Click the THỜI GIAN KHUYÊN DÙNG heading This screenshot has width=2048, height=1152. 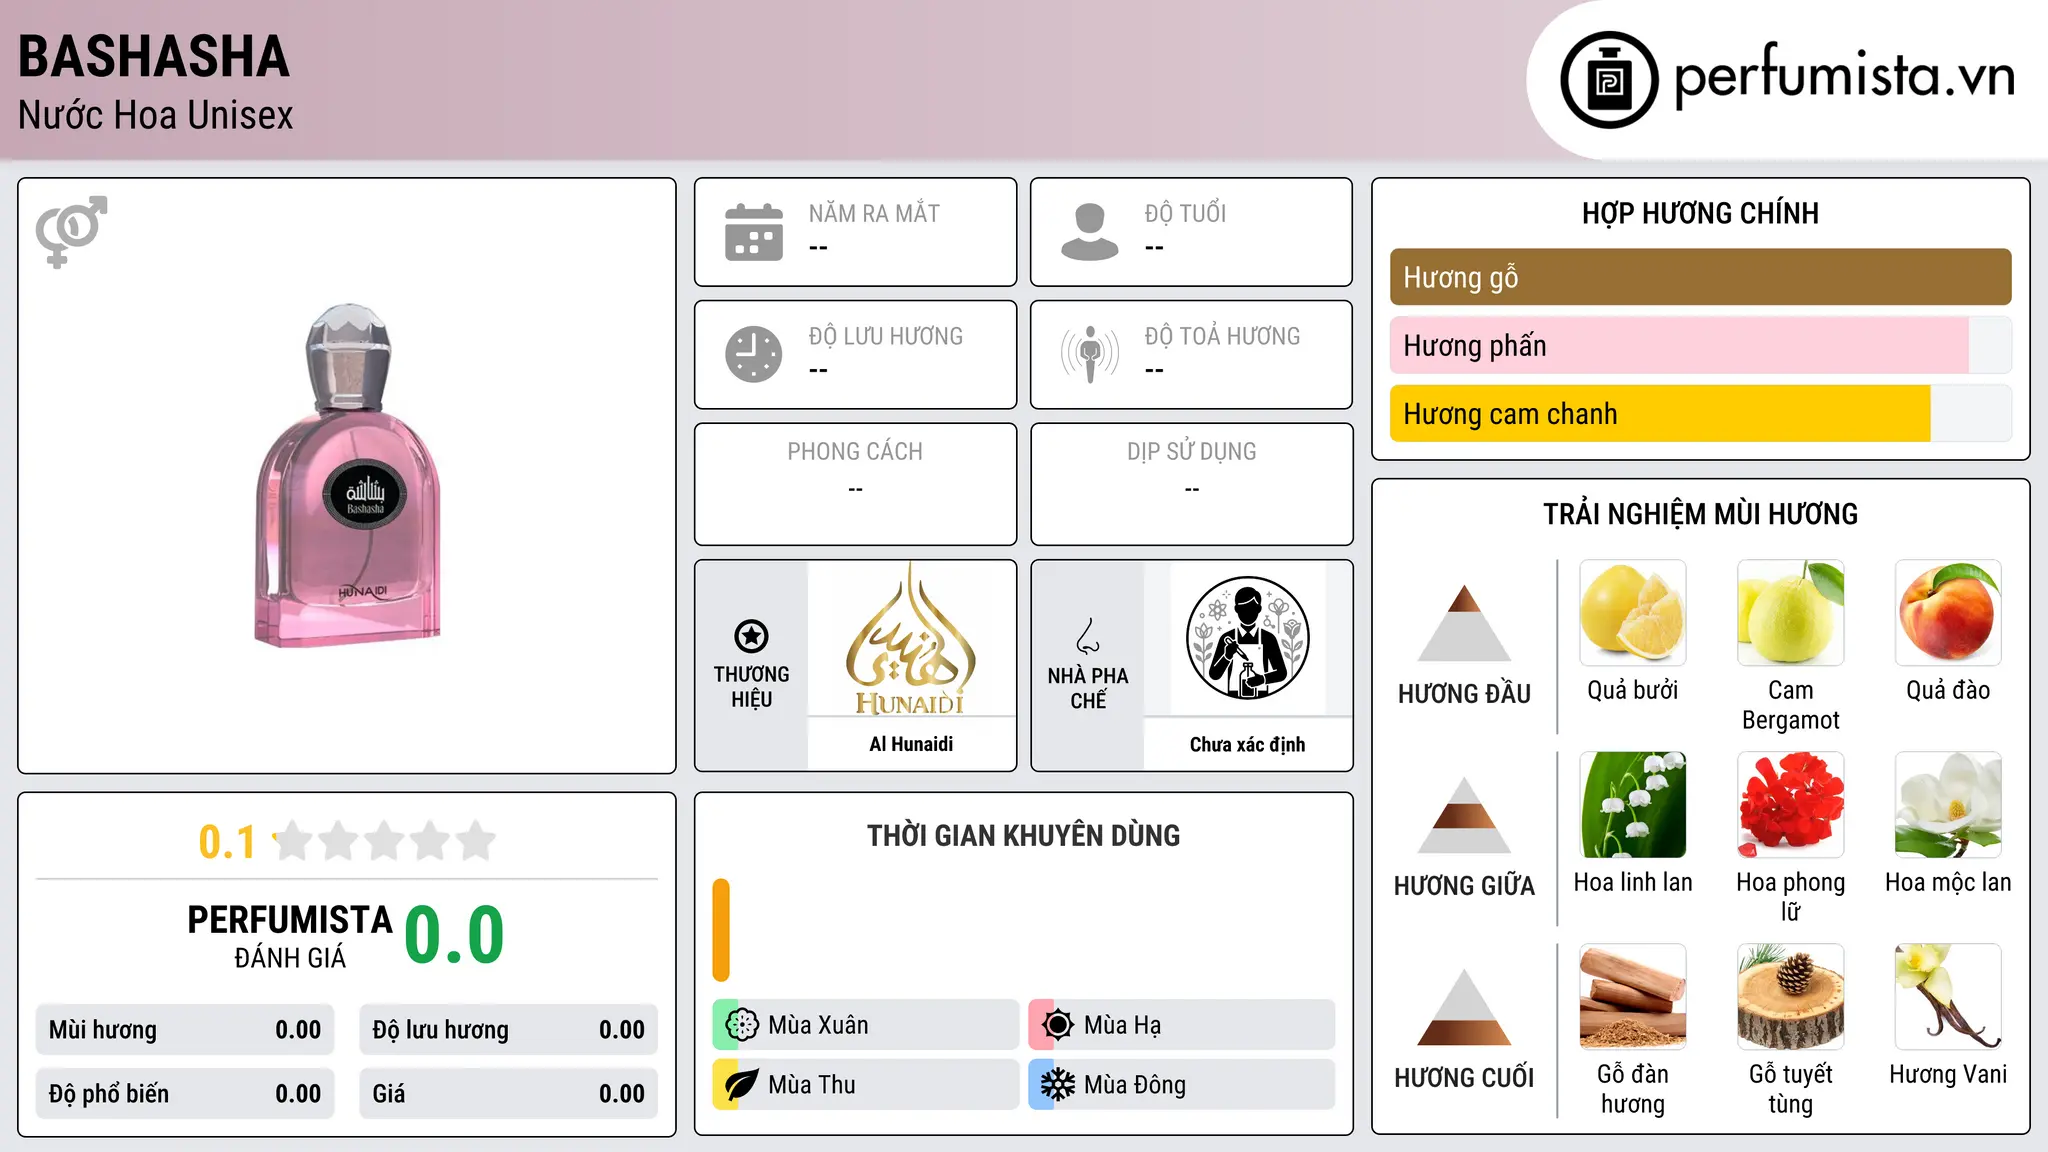(1023, 835)
